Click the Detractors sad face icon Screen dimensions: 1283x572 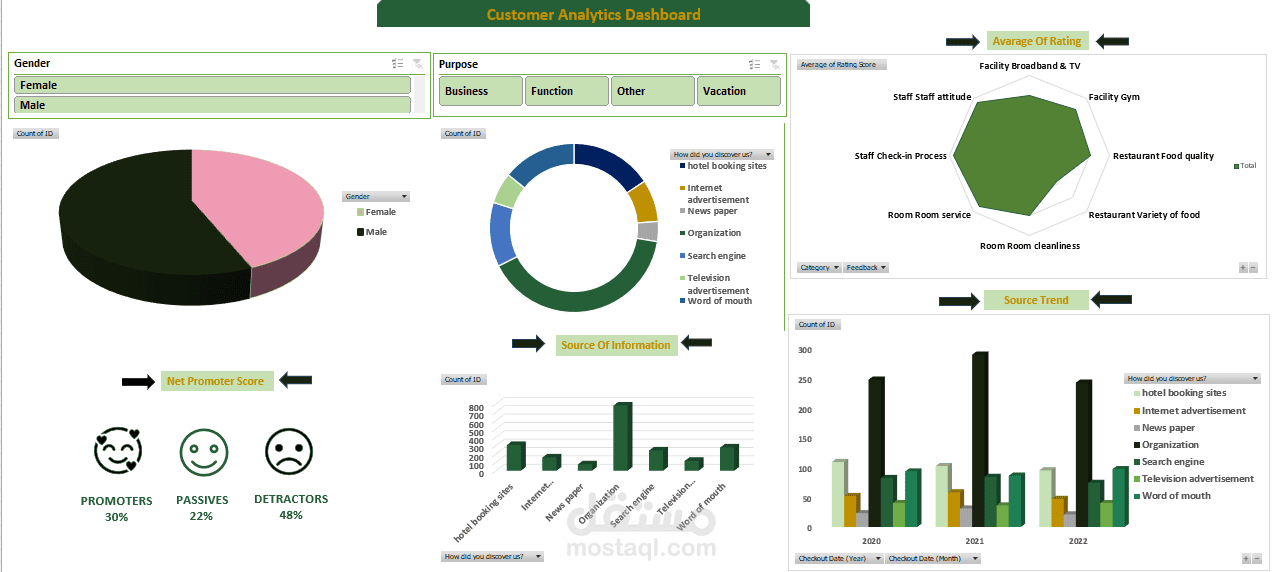pyautogui.click(x=289, y=452)
